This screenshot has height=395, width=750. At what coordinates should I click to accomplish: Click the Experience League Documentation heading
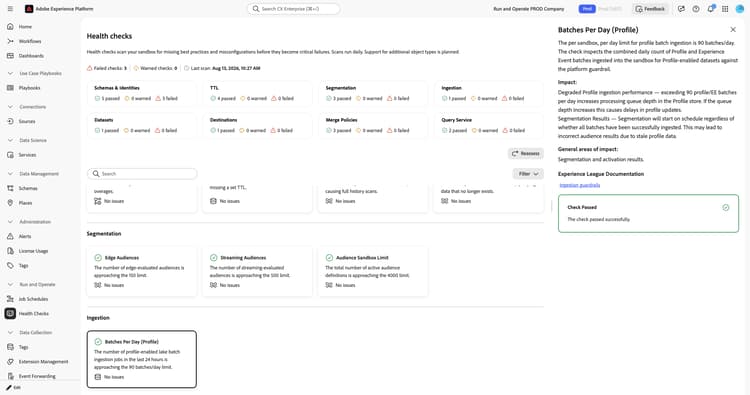601,174
